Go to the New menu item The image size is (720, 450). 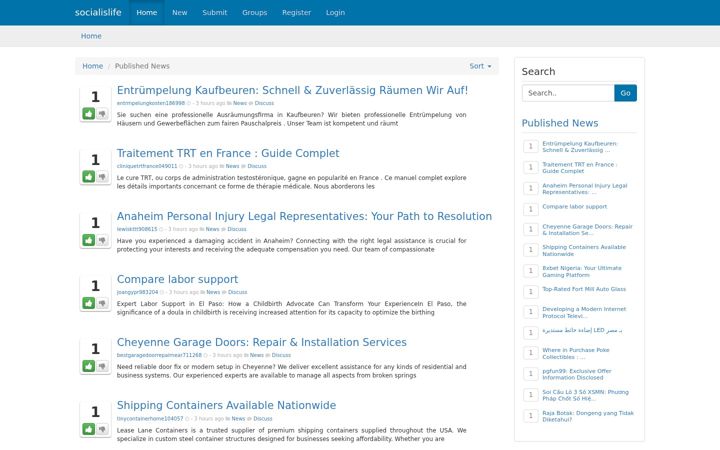[x=180, y=12]
